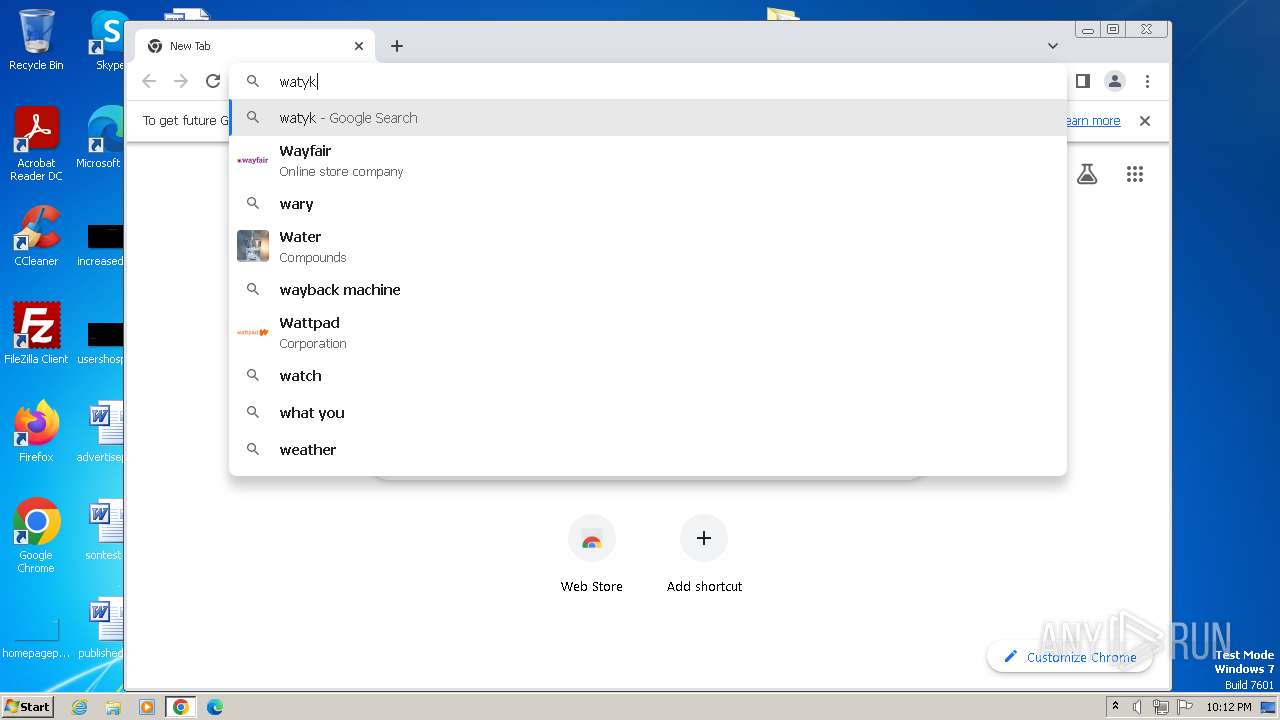Open the Google Chrome desktop icon
This screenshot has width=1280, height=720.
36,536
